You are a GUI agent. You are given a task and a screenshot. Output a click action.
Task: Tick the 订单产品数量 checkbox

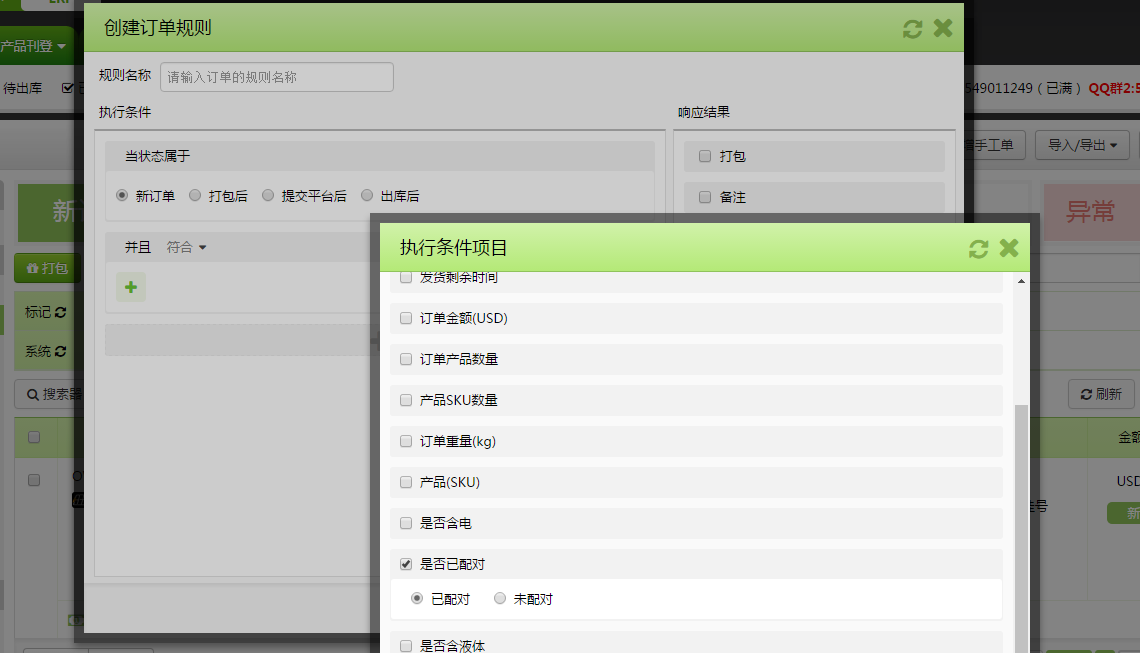click(406, 359)
